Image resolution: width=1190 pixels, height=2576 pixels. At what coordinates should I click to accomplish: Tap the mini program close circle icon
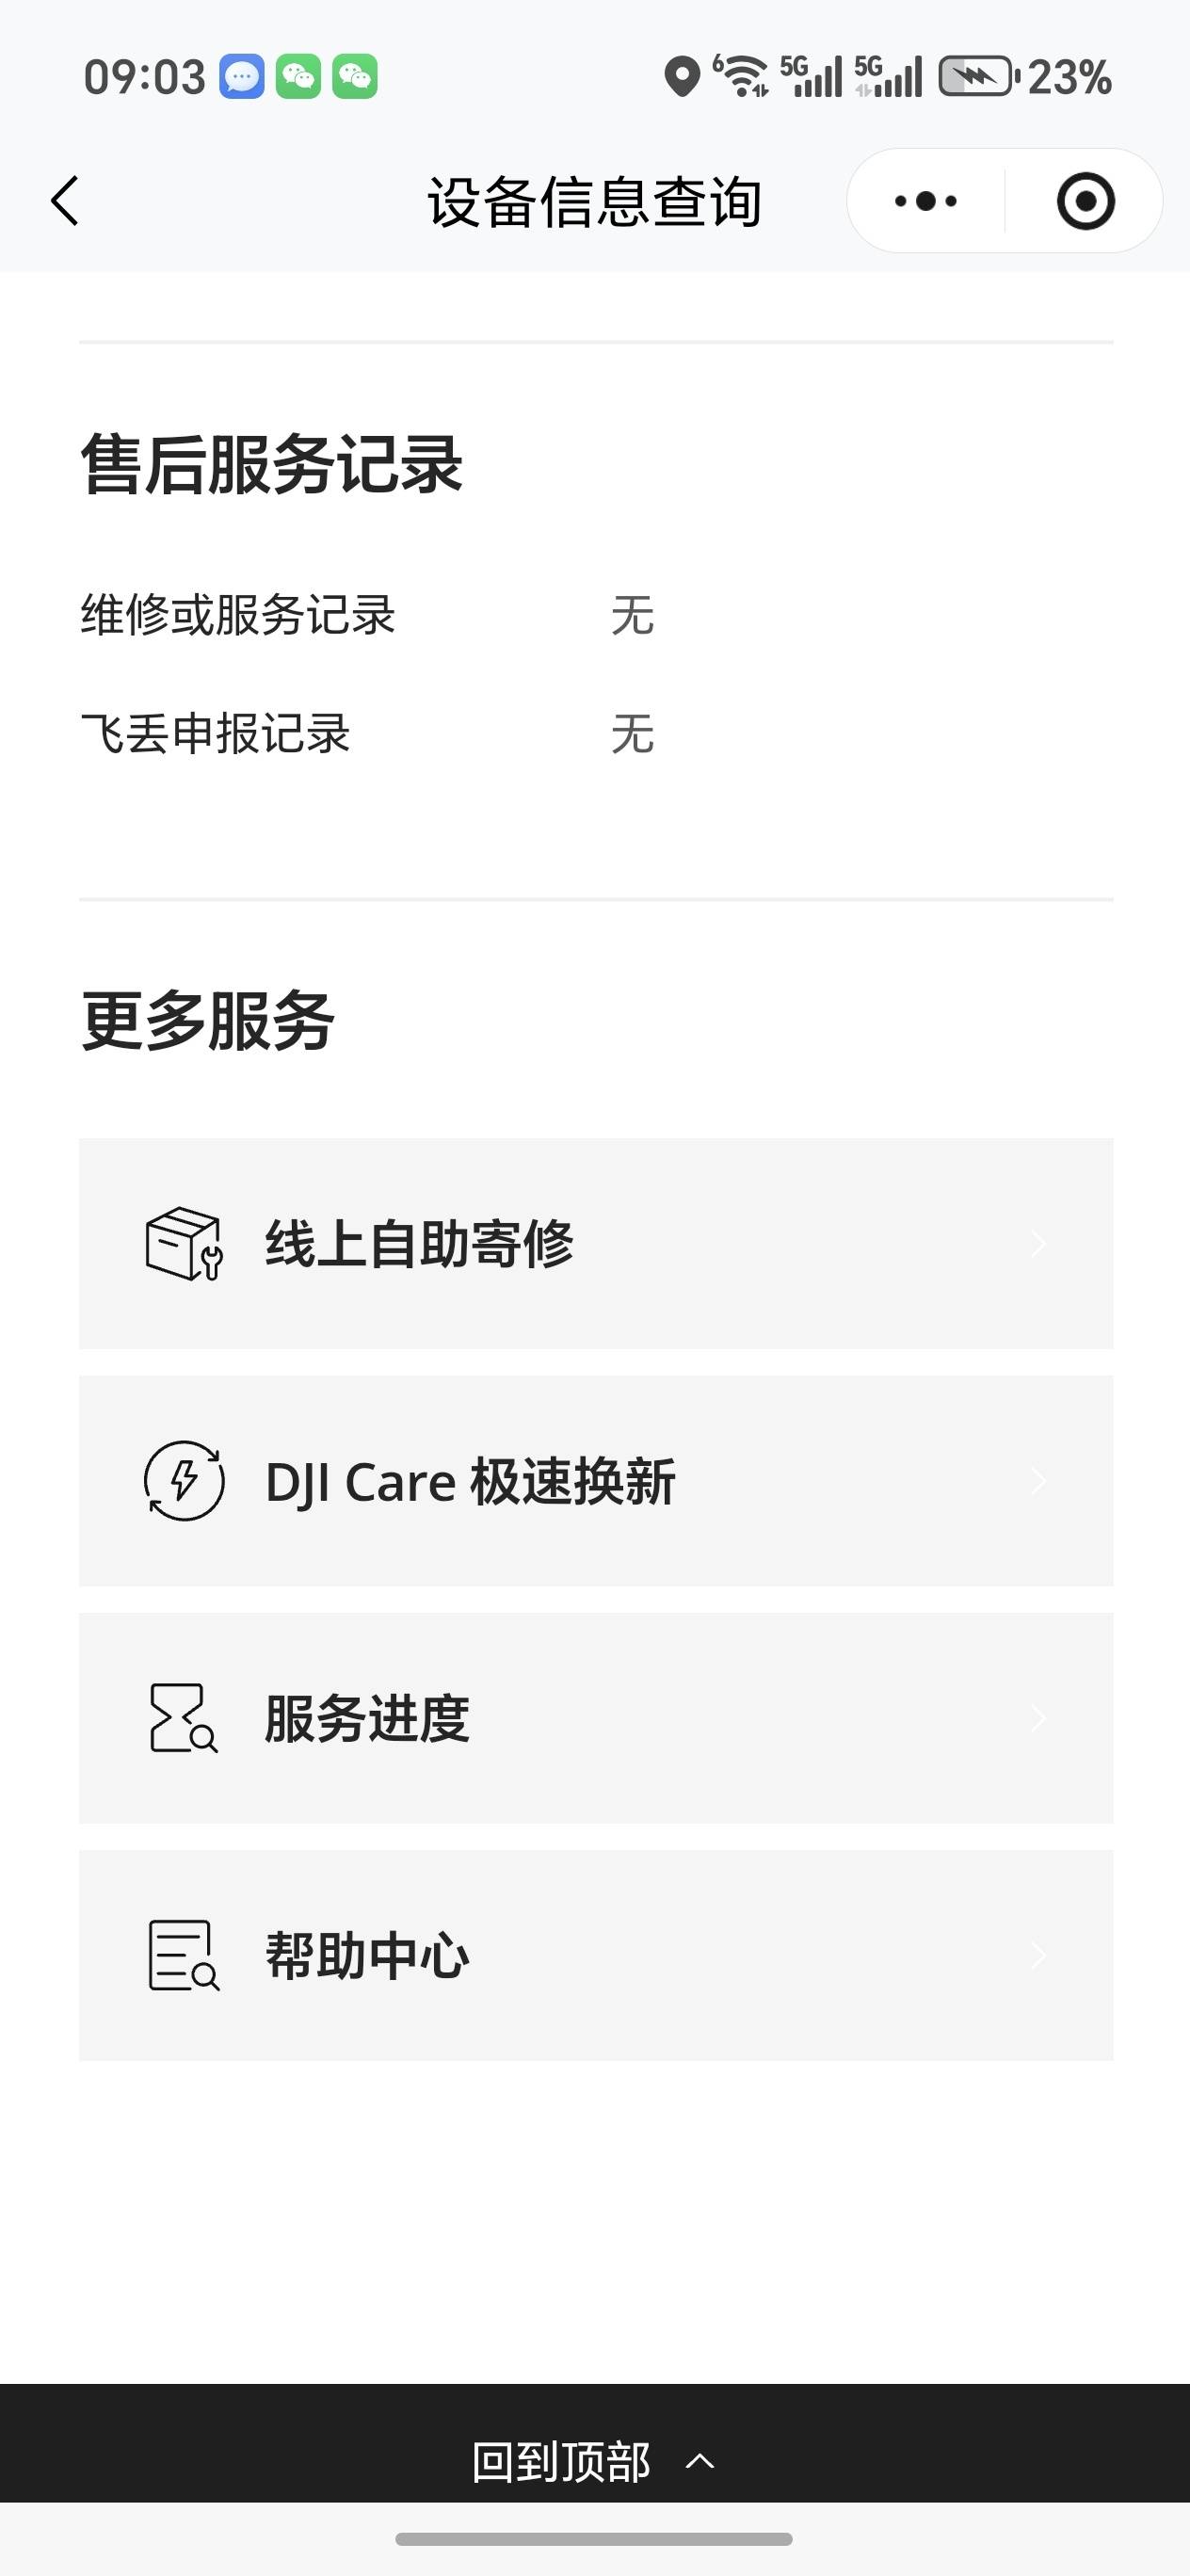[x=1085, y=201]
